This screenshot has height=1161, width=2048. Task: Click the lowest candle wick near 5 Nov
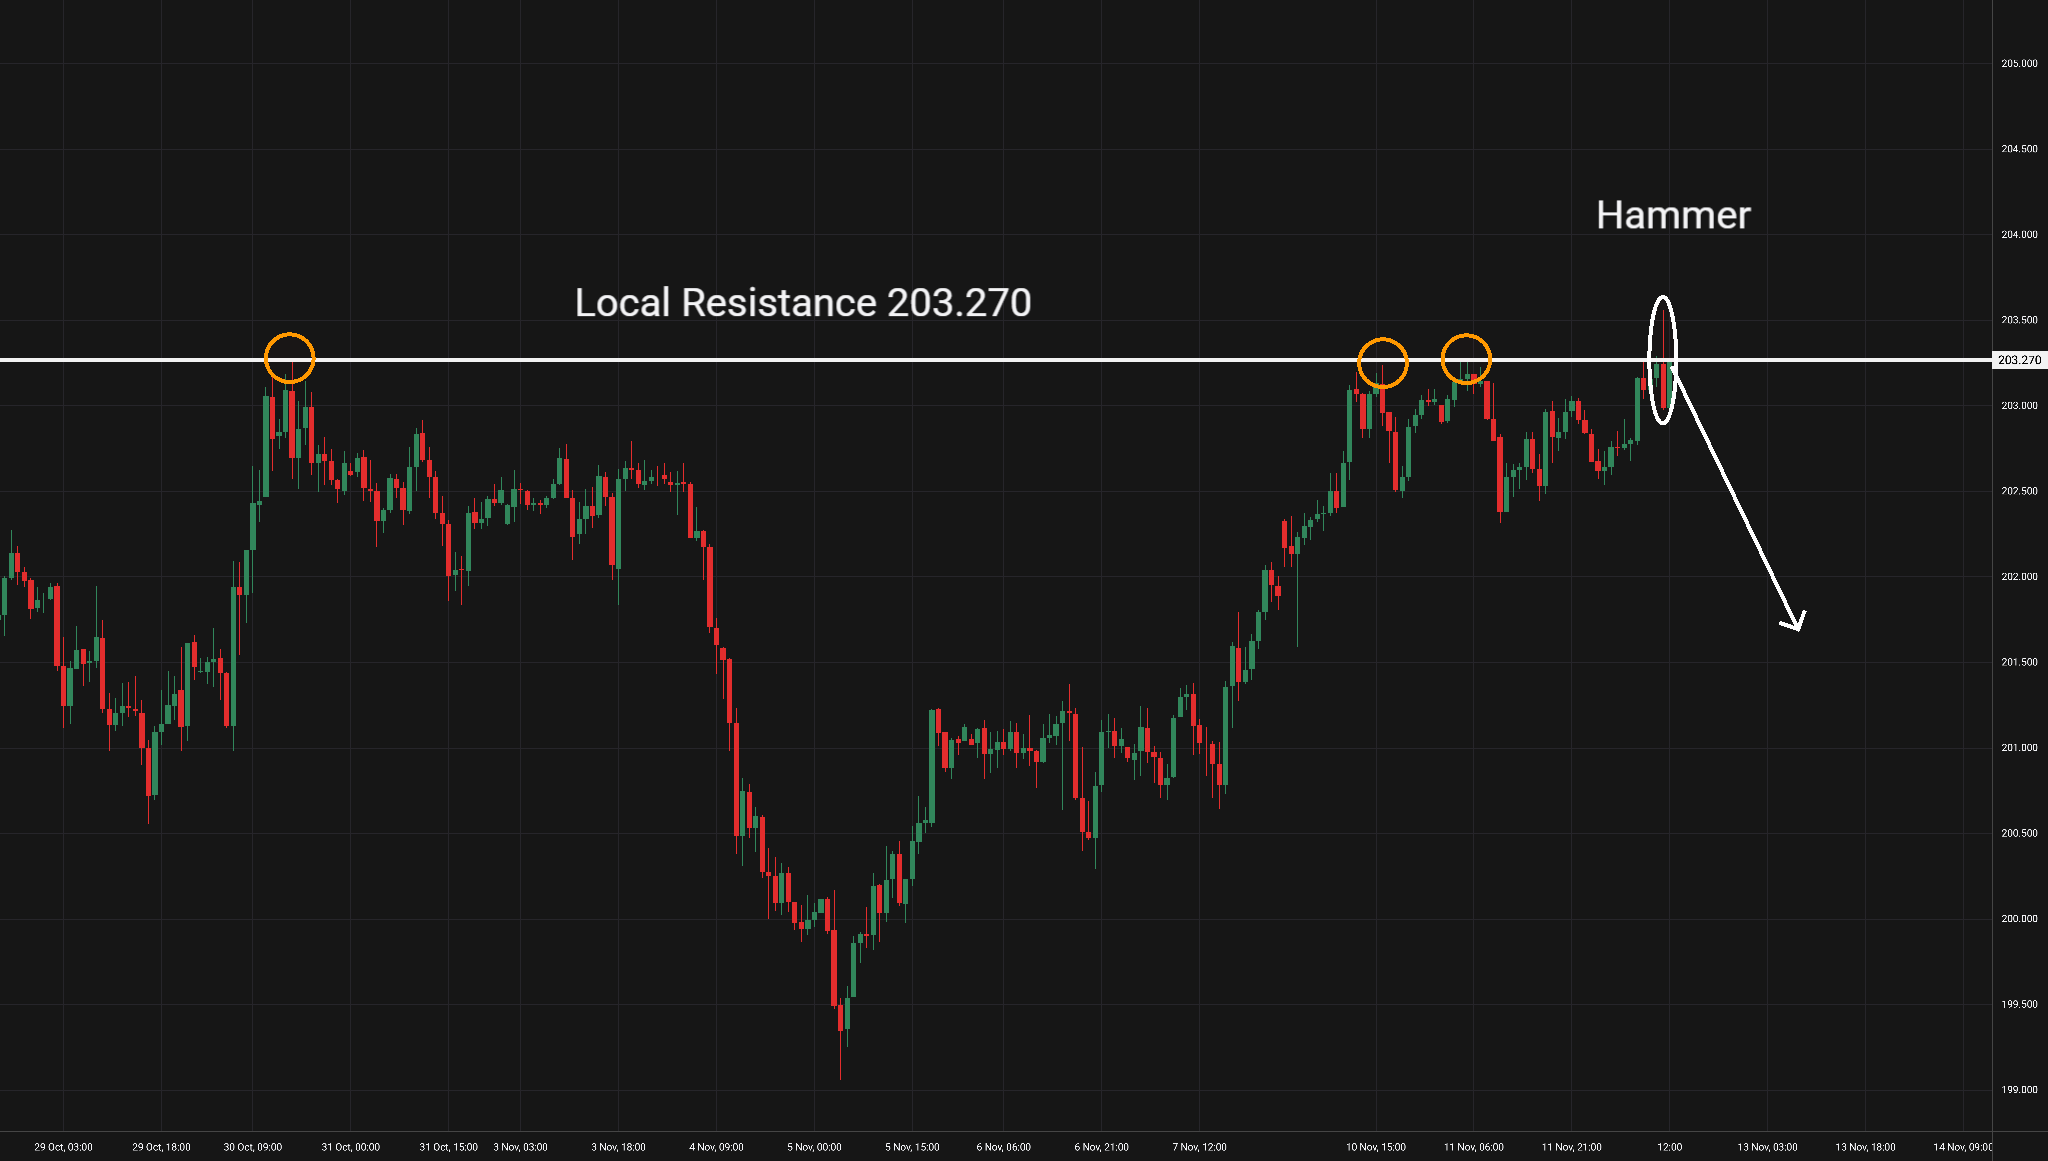(x=840, y=1060)
